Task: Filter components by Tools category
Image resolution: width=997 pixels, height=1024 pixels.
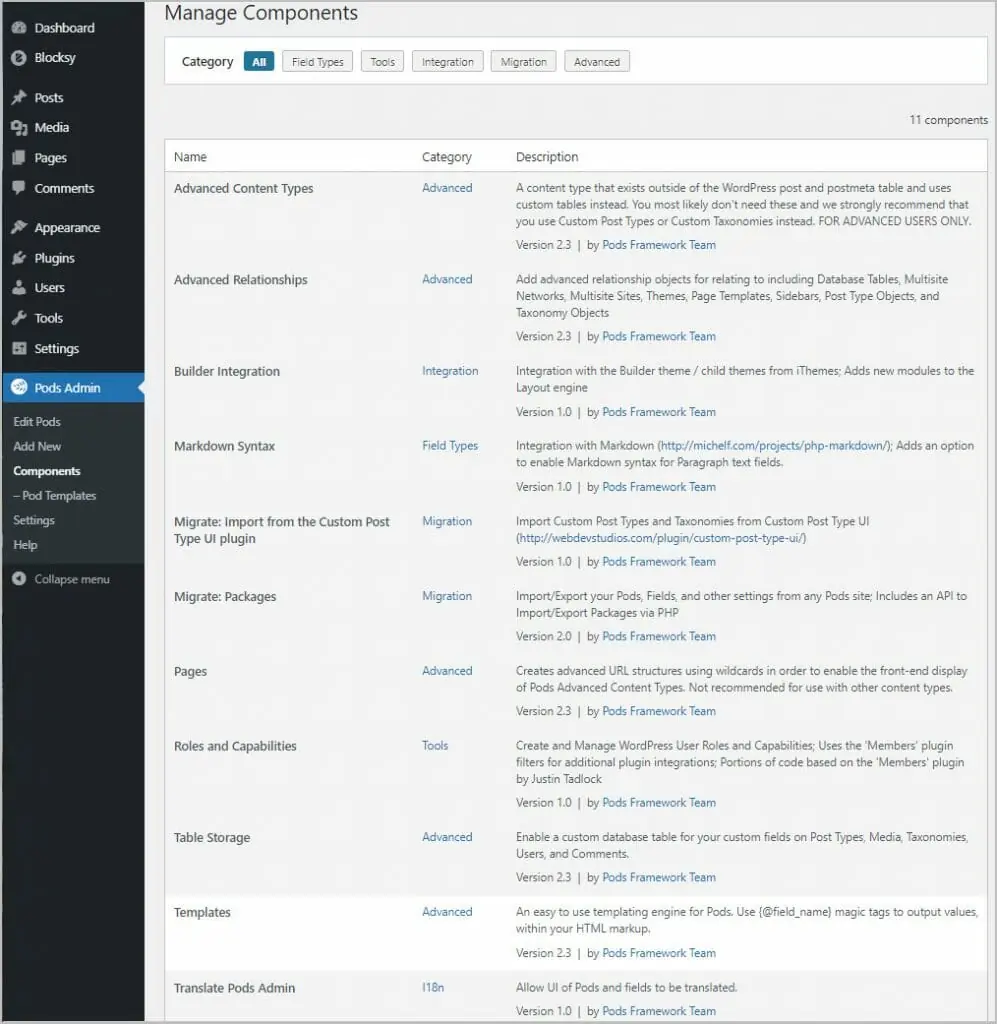Action: pyautogui.click(x=382, y=61)
